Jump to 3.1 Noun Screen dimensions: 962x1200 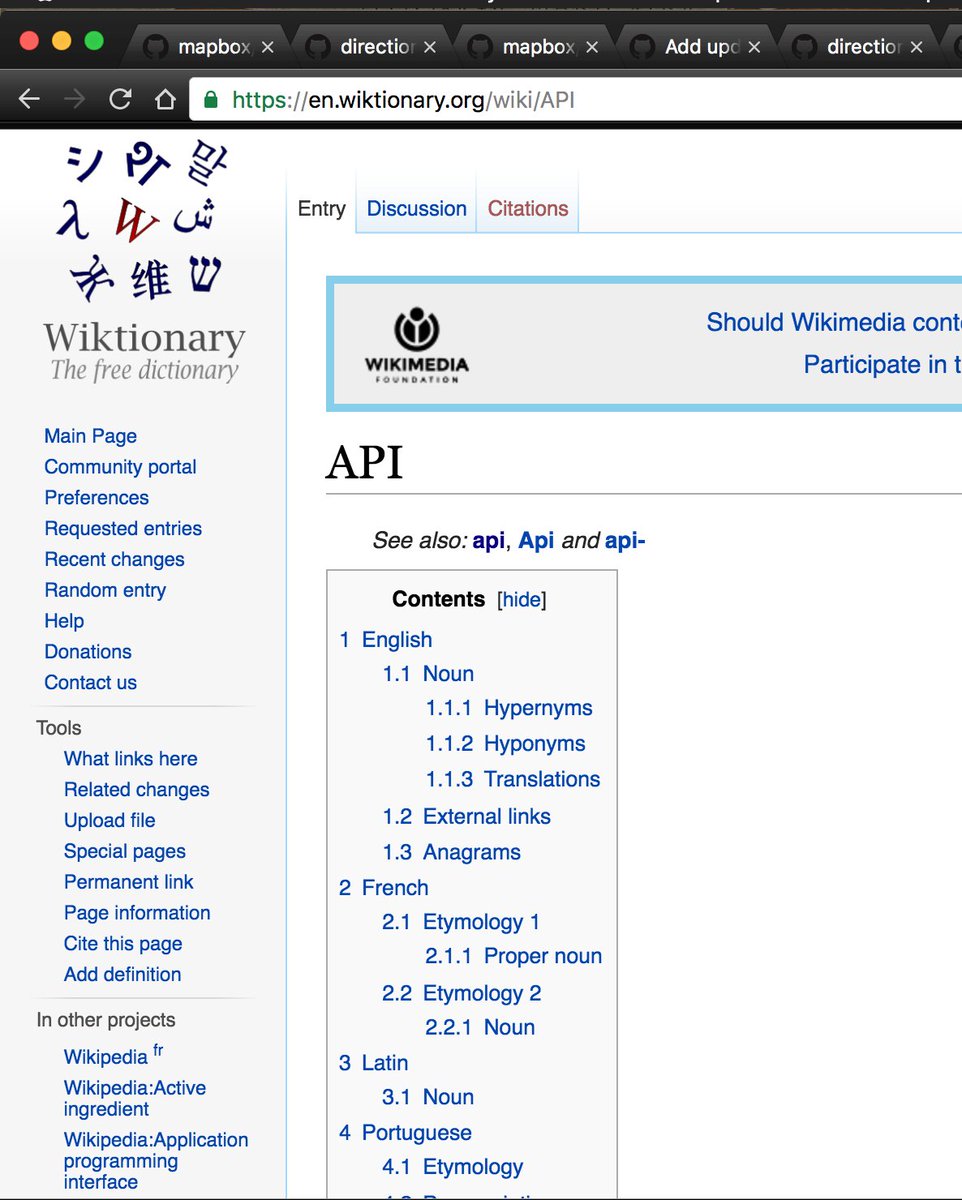tap(428, 1097)
